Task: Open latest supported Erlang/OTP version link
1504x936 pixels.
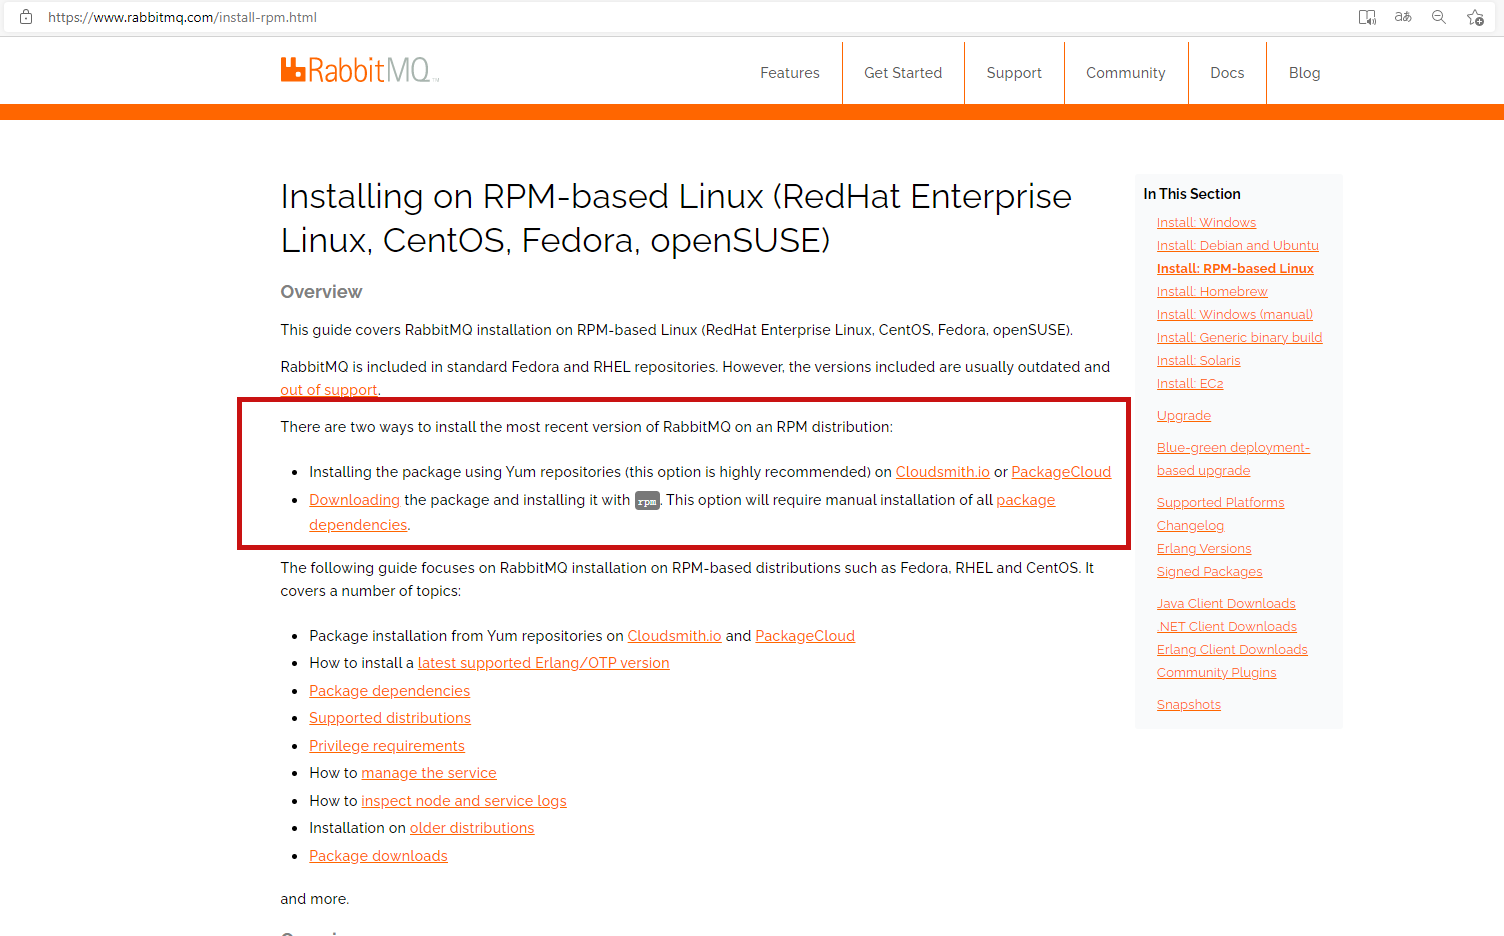Action: pos(543,663)
